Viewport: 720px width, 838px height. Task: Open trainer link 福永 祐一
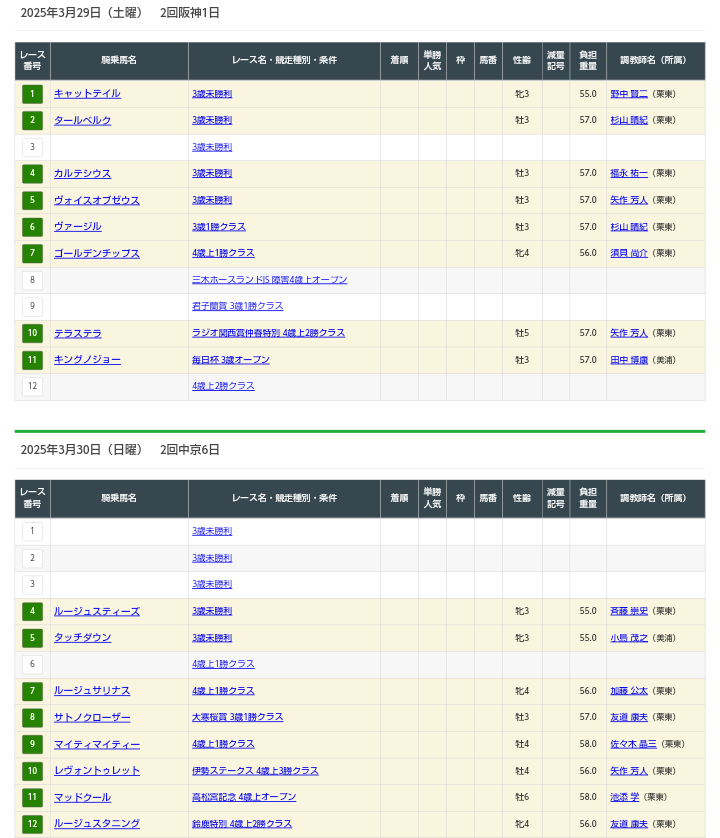629,173
